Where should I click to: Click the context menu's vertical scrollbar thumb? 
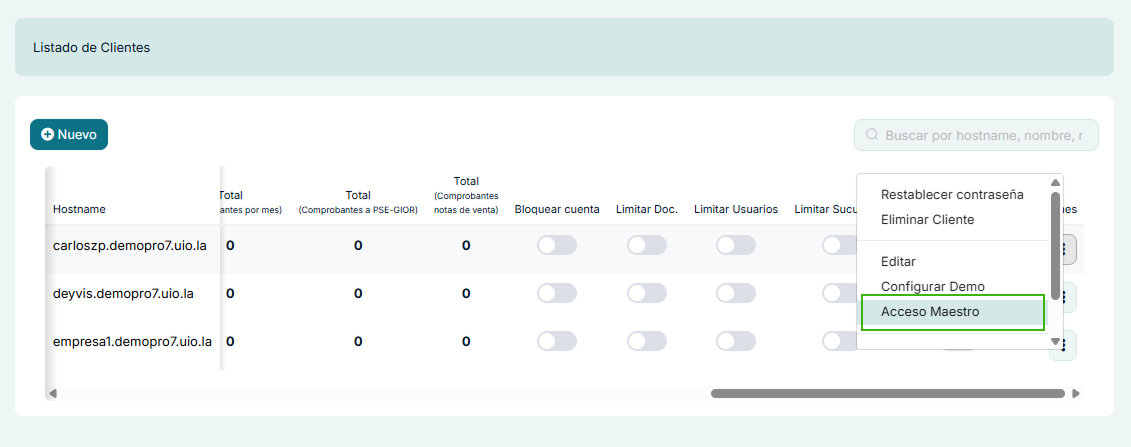[x=1054, y=245]
